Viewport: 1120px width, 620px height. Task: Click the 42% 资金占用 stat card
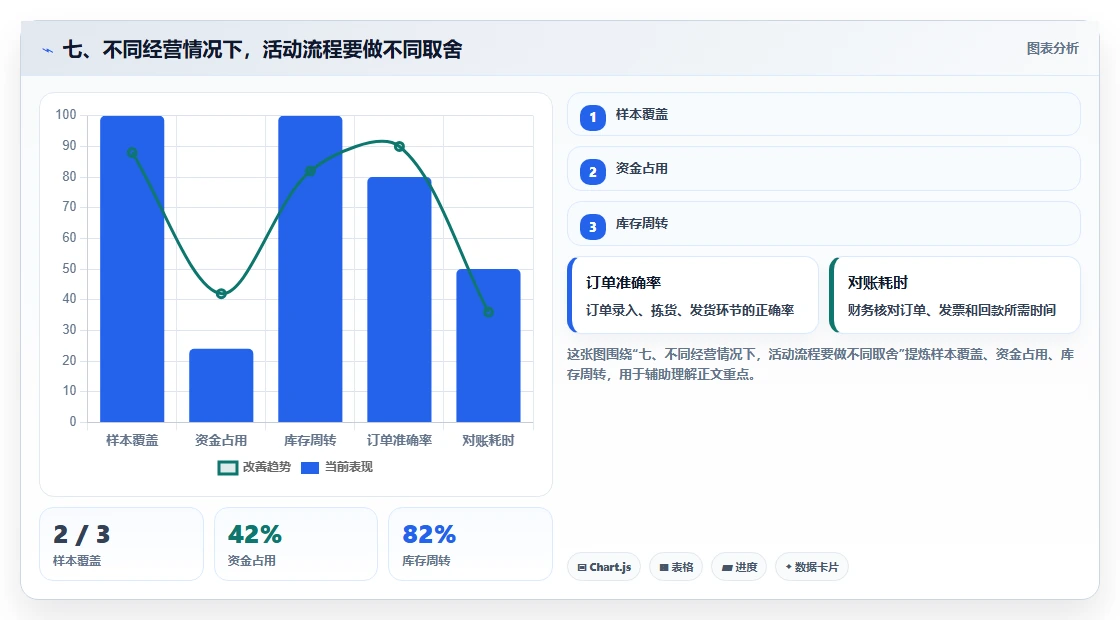click(x=296, y=544)
